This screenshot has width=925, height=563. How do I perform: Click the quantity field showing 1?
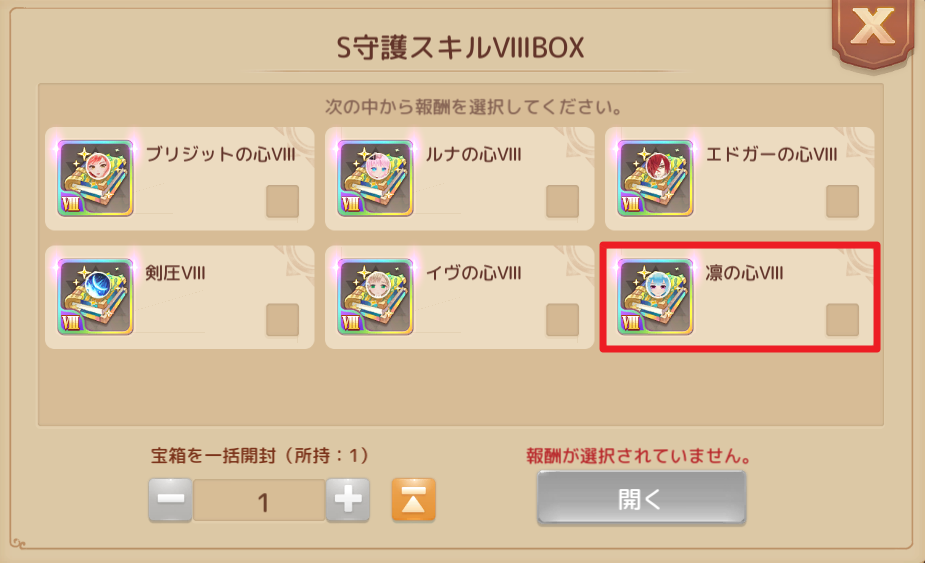260,500
